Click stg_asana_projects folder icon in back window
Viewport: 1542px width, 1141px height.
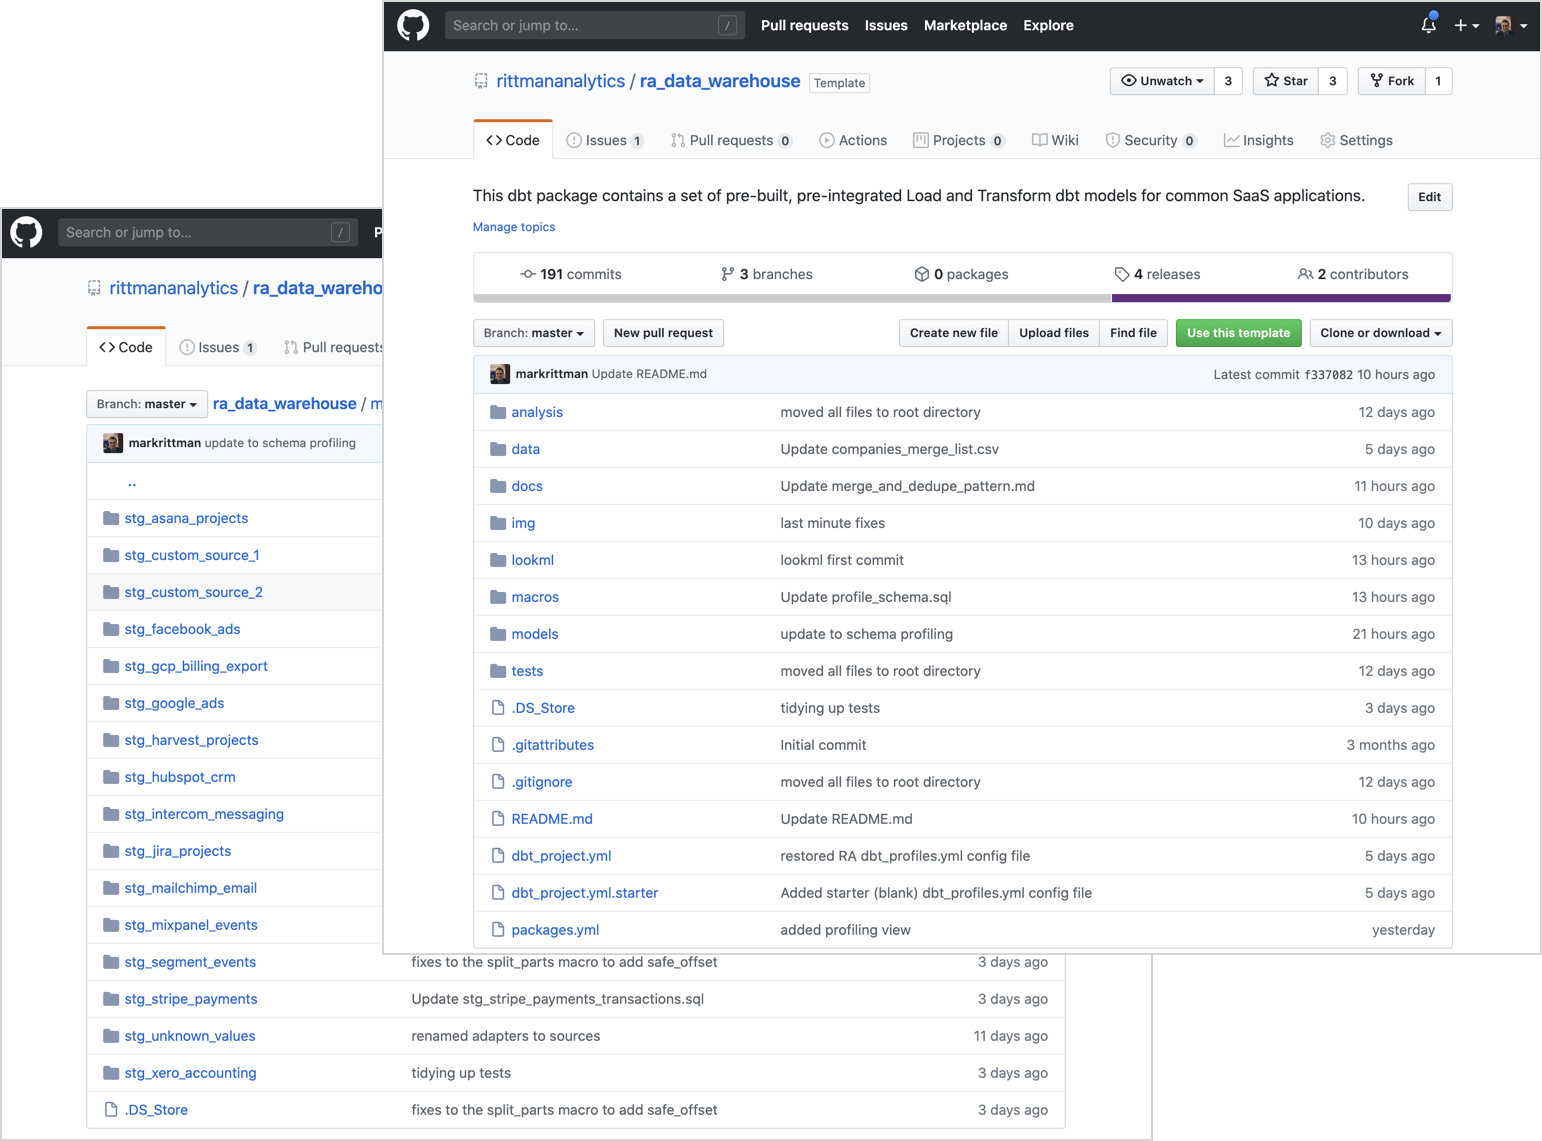[x=111, y=518]
